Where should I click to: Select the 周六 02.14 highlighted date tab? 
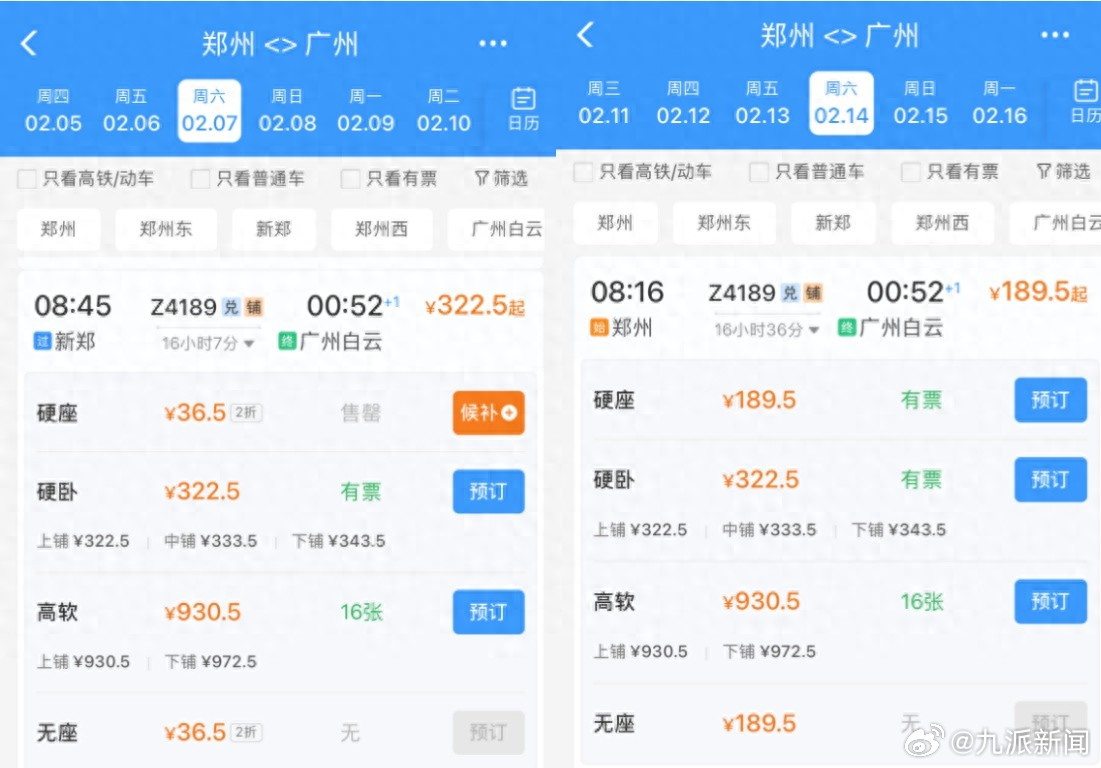841,103
